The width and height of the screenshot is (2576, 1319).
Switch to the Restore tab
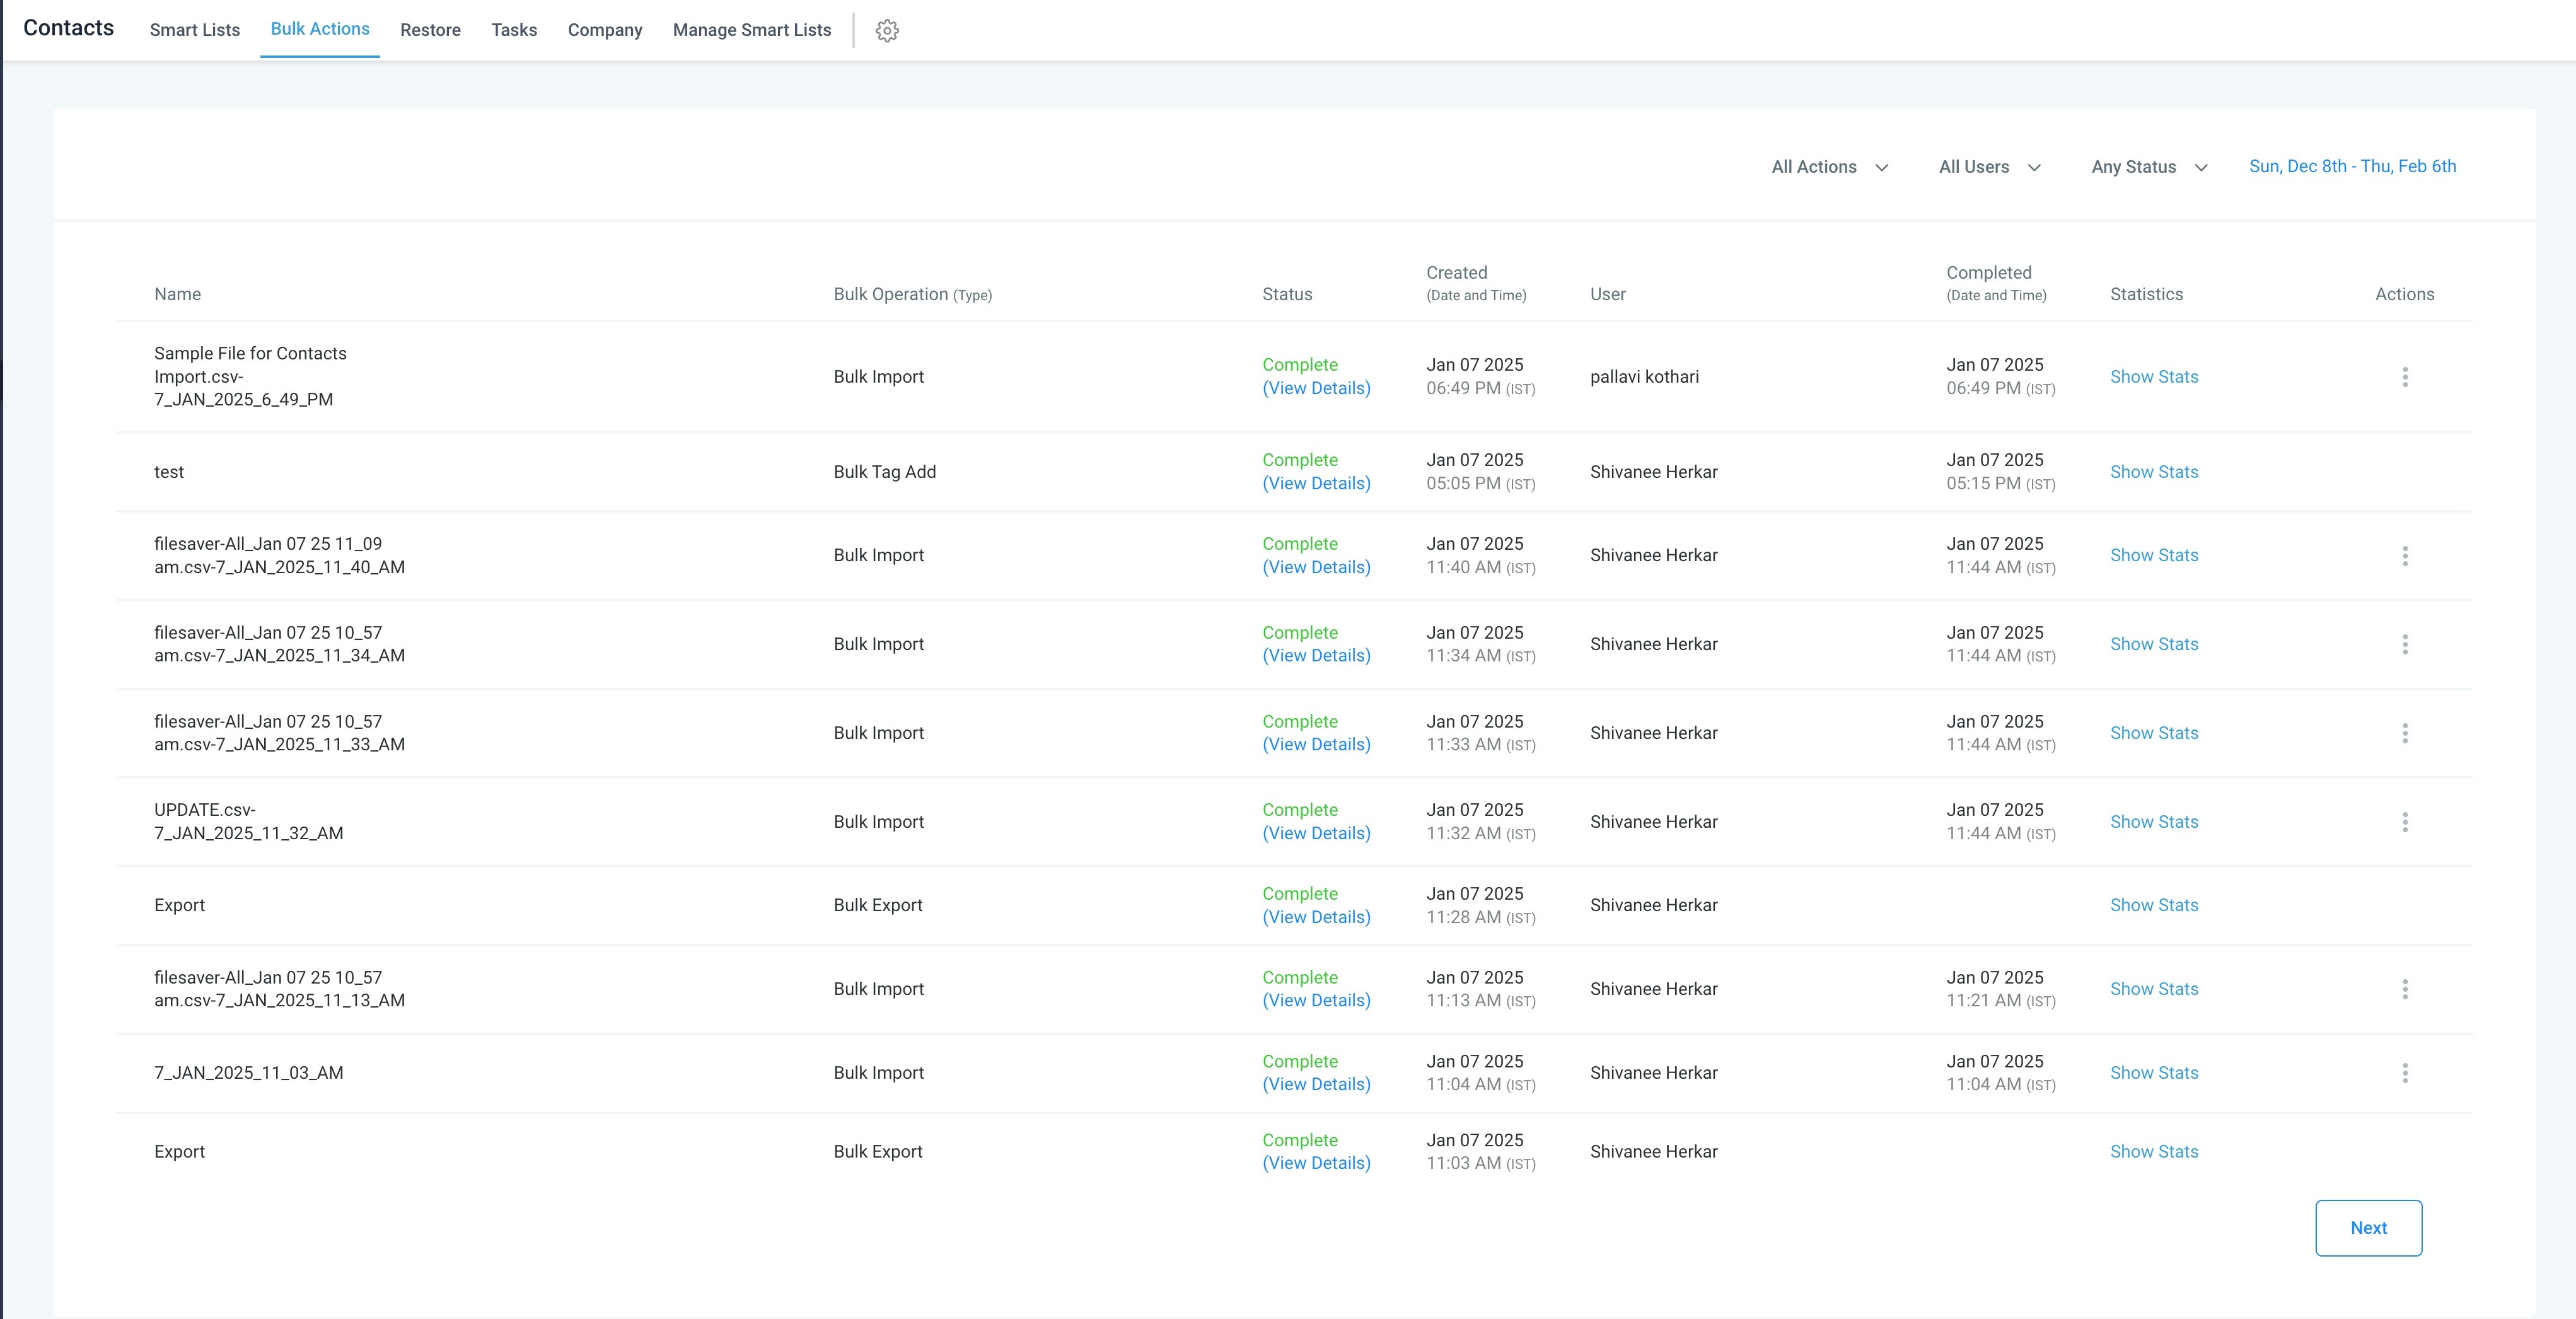(x=430, y=30)
